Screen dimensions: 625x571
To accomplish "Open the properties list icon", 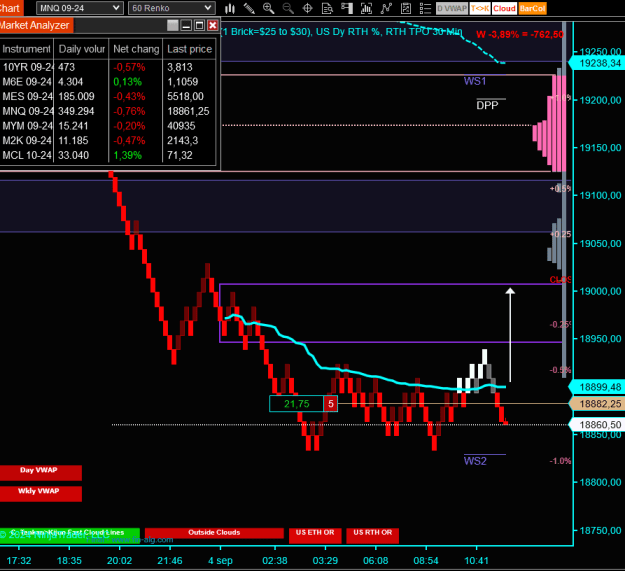I will tap(425, 8).
